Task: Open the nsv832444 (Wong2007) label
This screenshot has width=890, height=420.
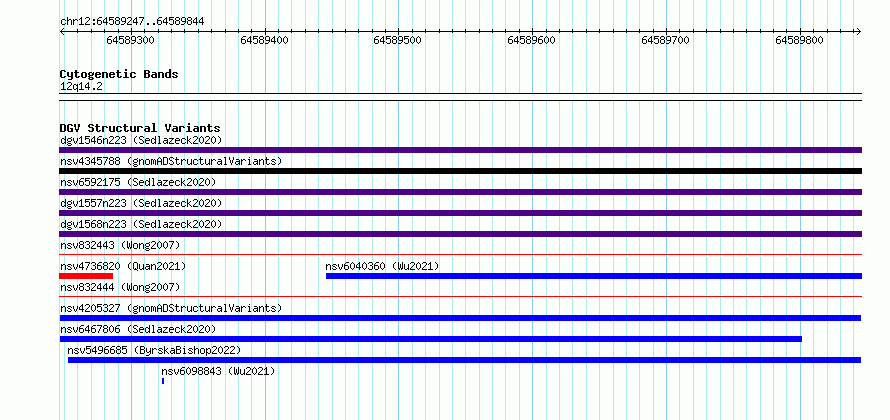Action: [120, 287]
